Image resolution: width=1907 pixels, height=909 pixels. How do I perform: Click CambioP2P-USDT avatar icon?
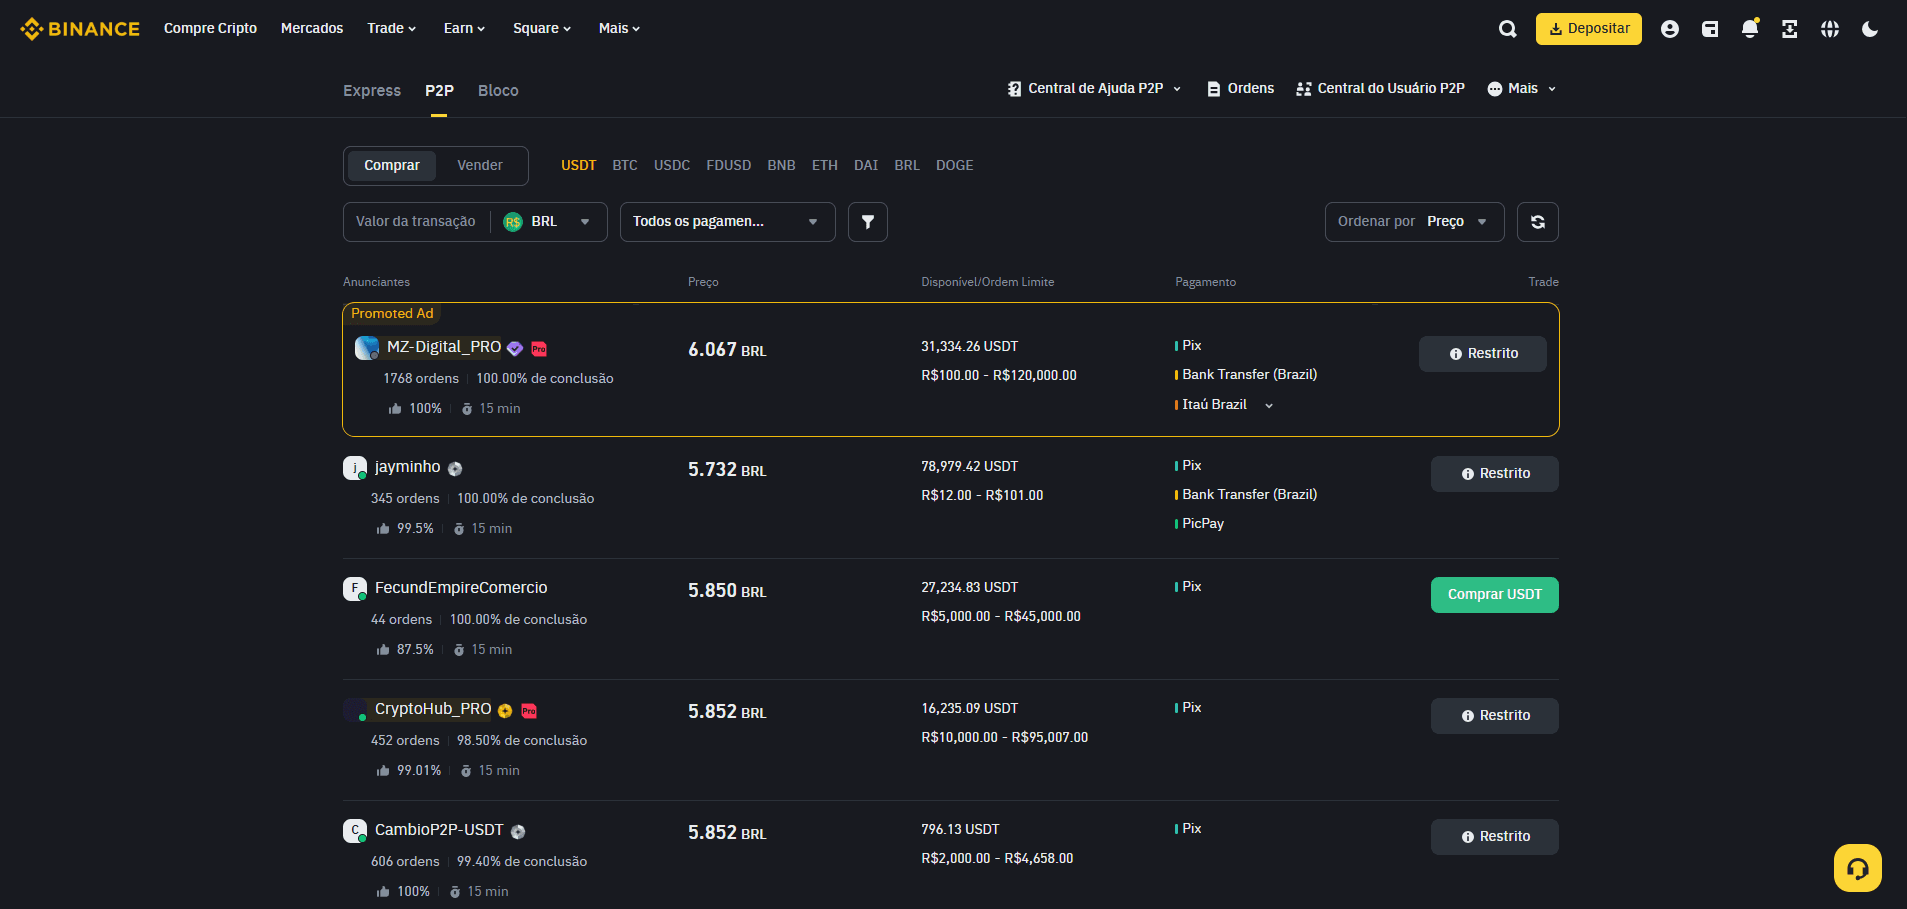pos(355,831)
